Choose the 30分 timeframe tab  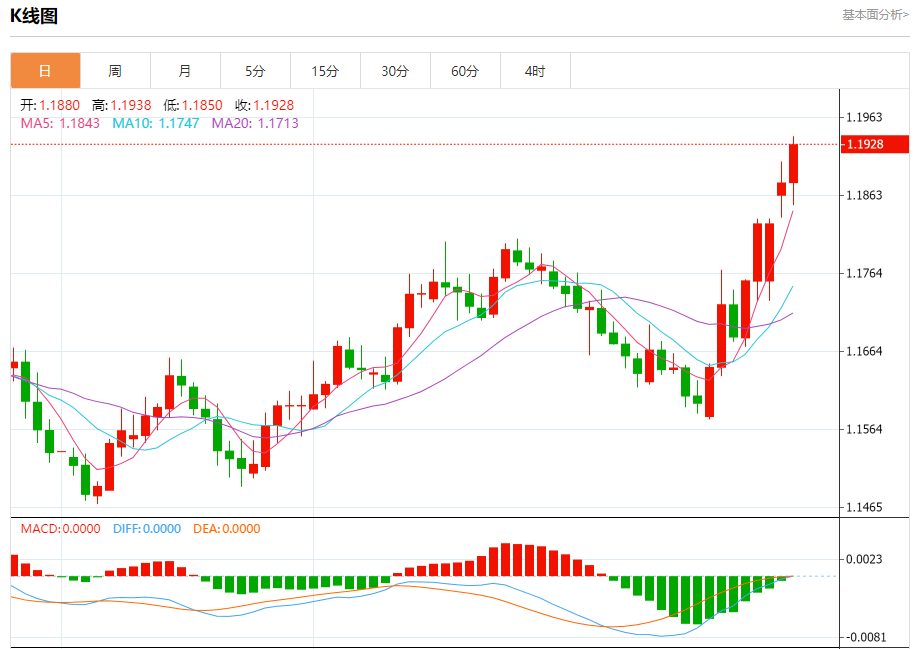coord(395,71)
